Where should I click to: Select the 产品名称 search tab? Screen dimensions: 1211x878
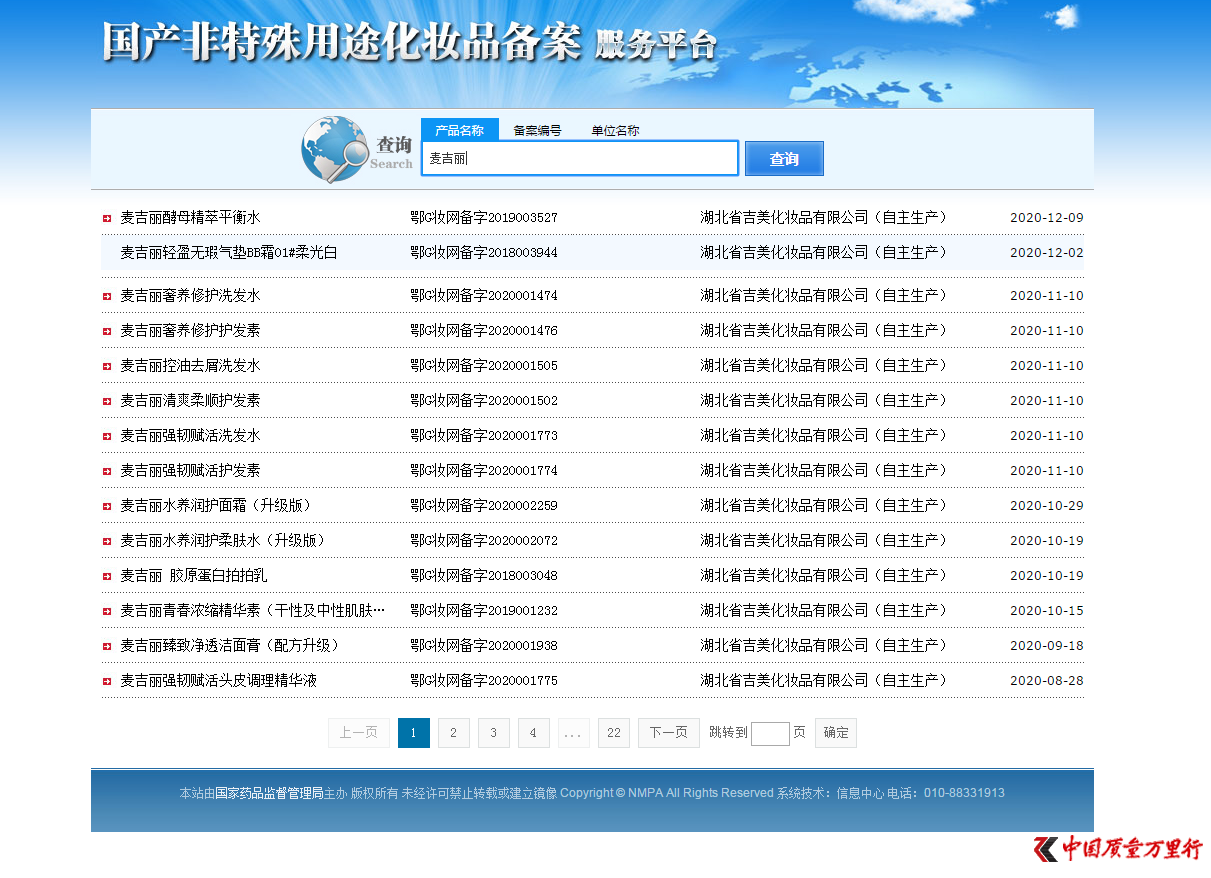[459, 130]
